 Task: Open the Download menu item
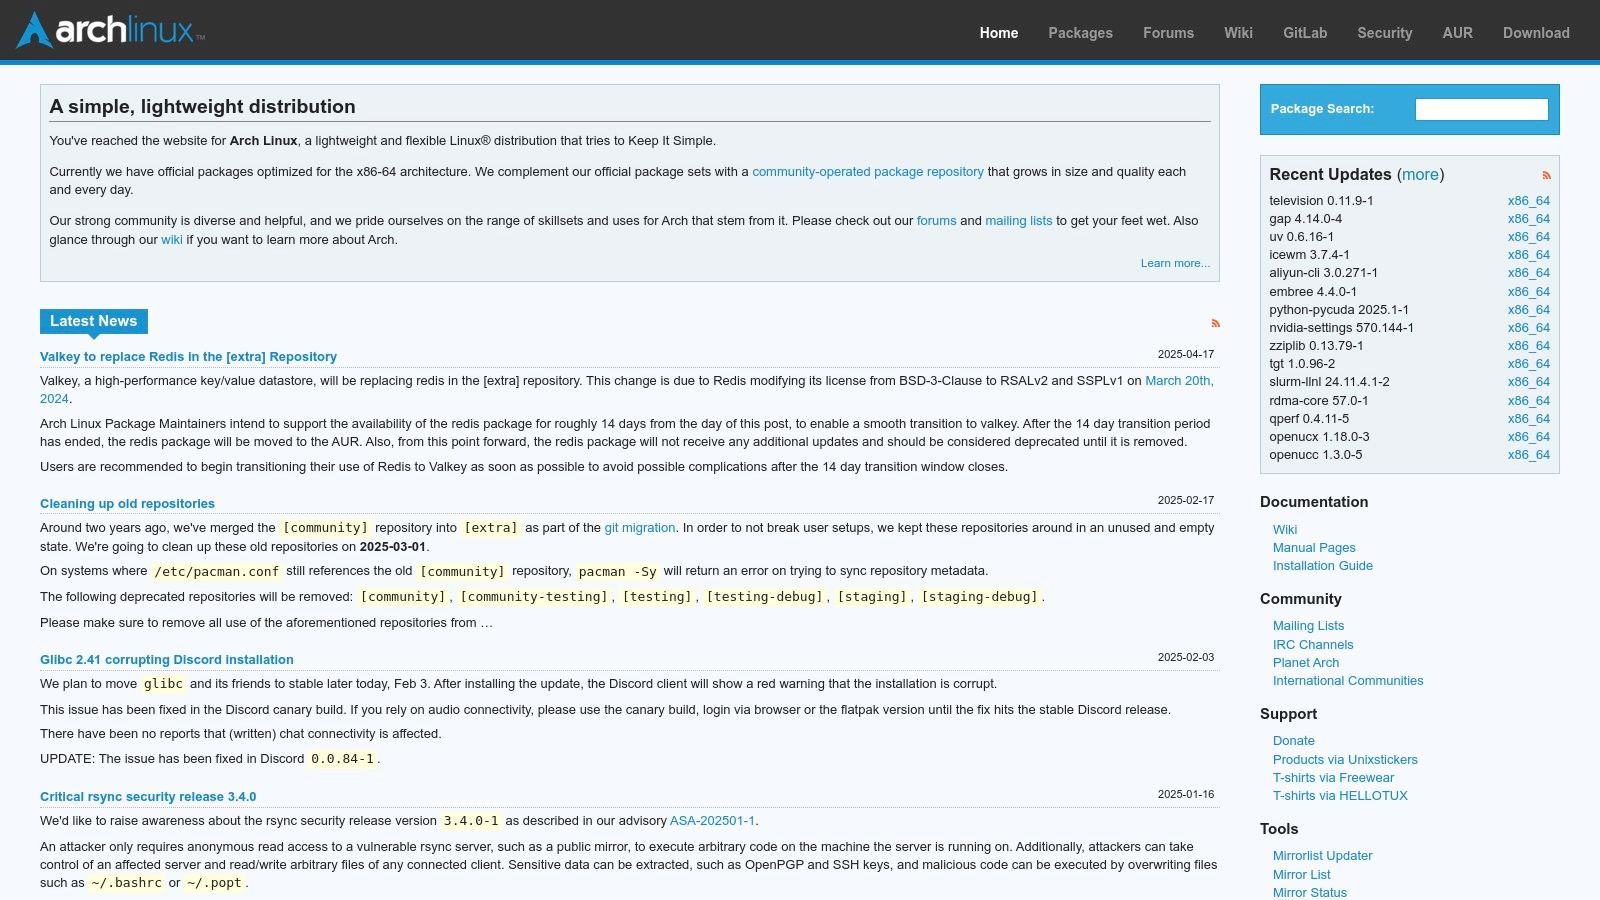[x=1536, y=33]
